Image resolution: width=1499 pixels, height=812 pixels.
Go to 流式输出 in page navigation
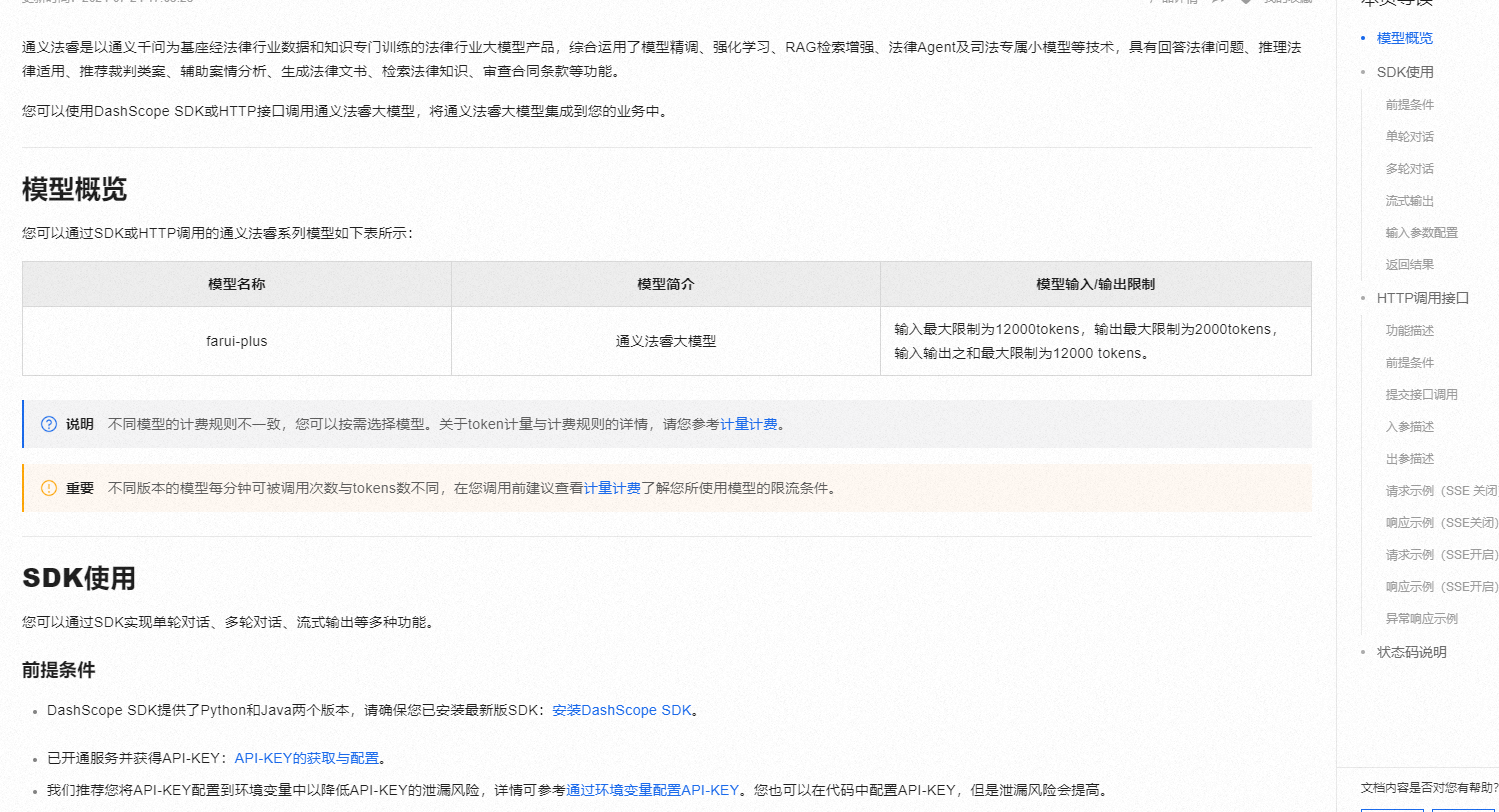(1410, 200)
